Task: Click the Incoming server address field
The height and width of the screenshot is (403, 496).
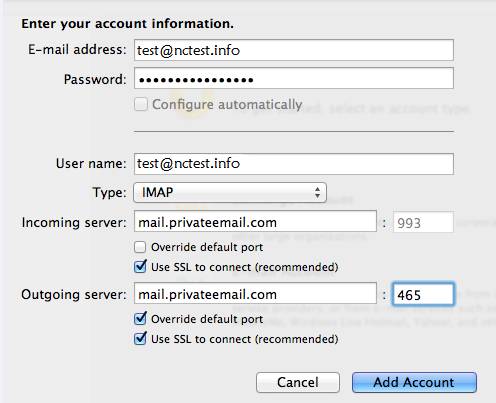Action: pyautogui.click(x=255, y=221)
